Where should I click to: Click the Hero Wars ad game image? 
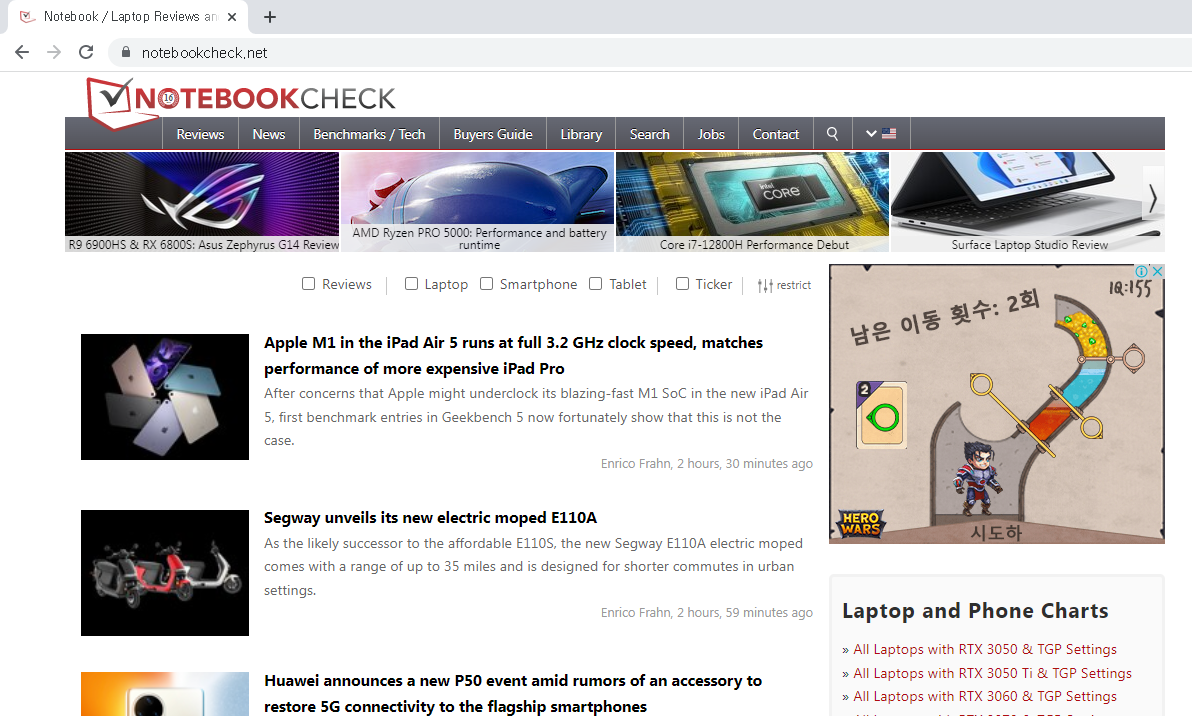997,404
